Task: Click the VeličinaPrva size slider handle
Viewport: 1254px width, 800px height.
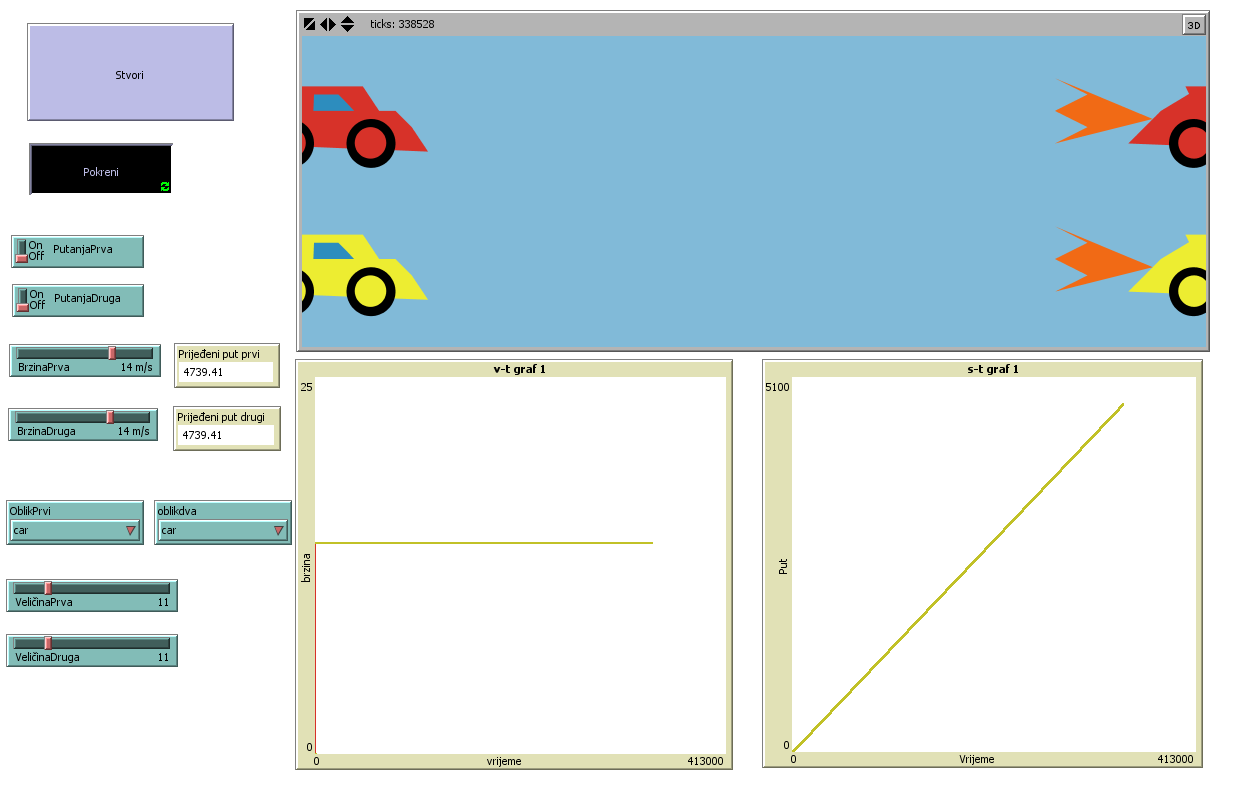Action: click(x=47, y=588)
